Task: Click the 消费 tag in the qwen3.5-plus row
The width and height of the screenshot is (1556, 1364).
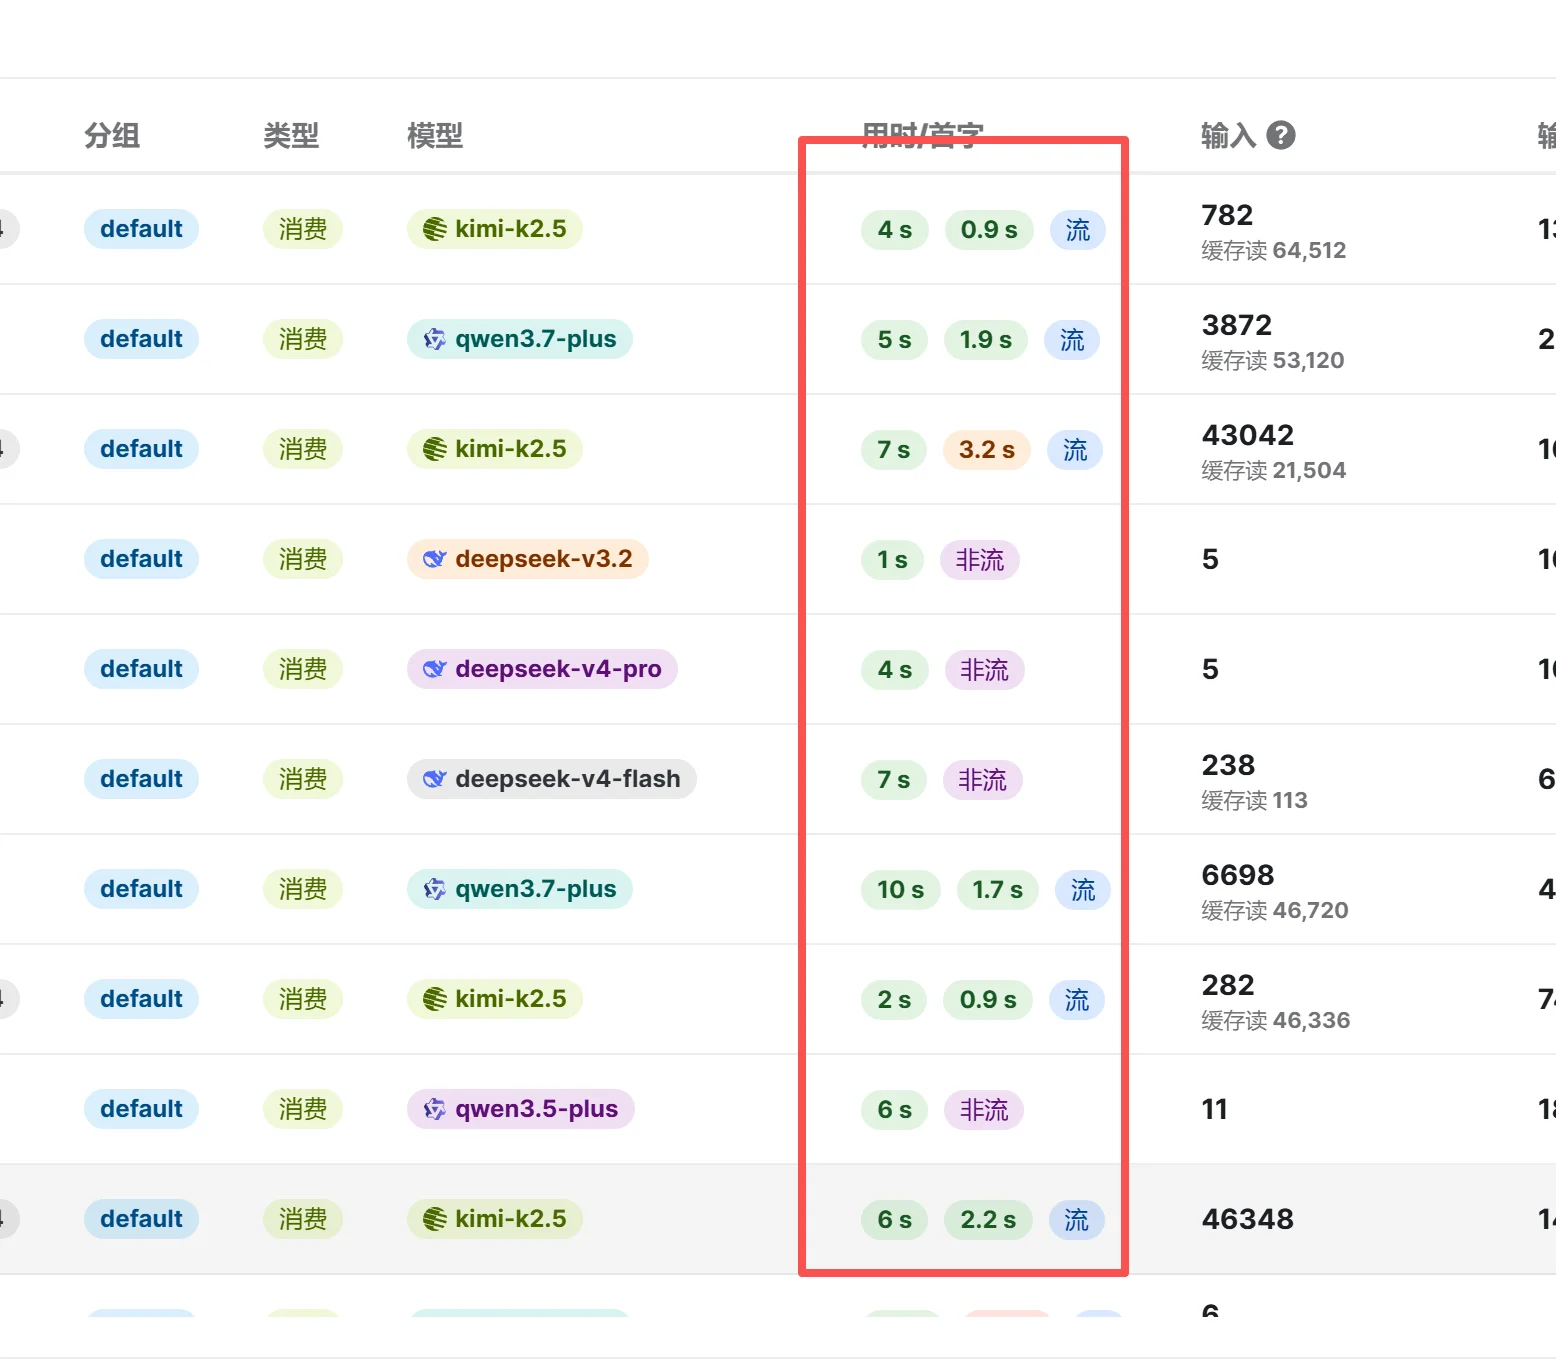Action: coord(303,1109)
